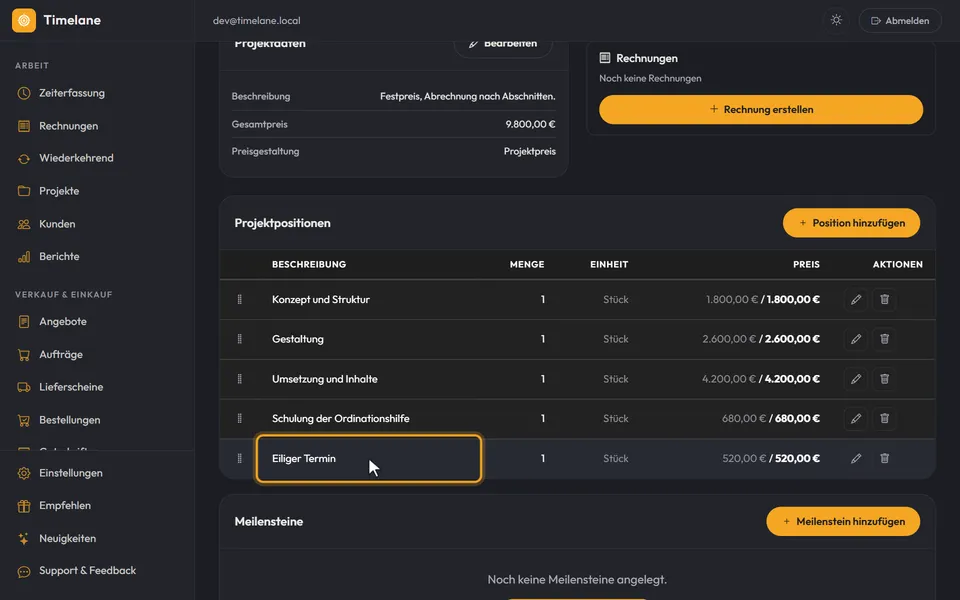Click the Angebote document icon
The width and height of the screenshot is (960, 600).
tap(24, 321)
